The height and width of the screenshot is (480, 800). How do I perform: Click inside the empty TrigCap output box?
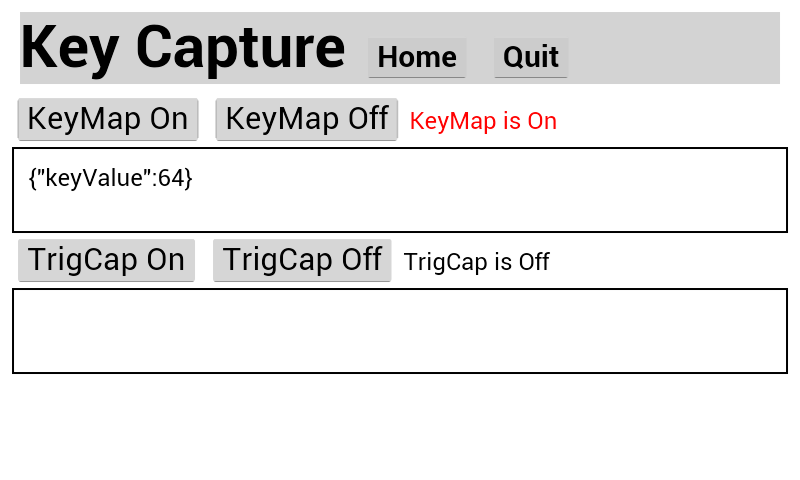[x=400, y=331]
